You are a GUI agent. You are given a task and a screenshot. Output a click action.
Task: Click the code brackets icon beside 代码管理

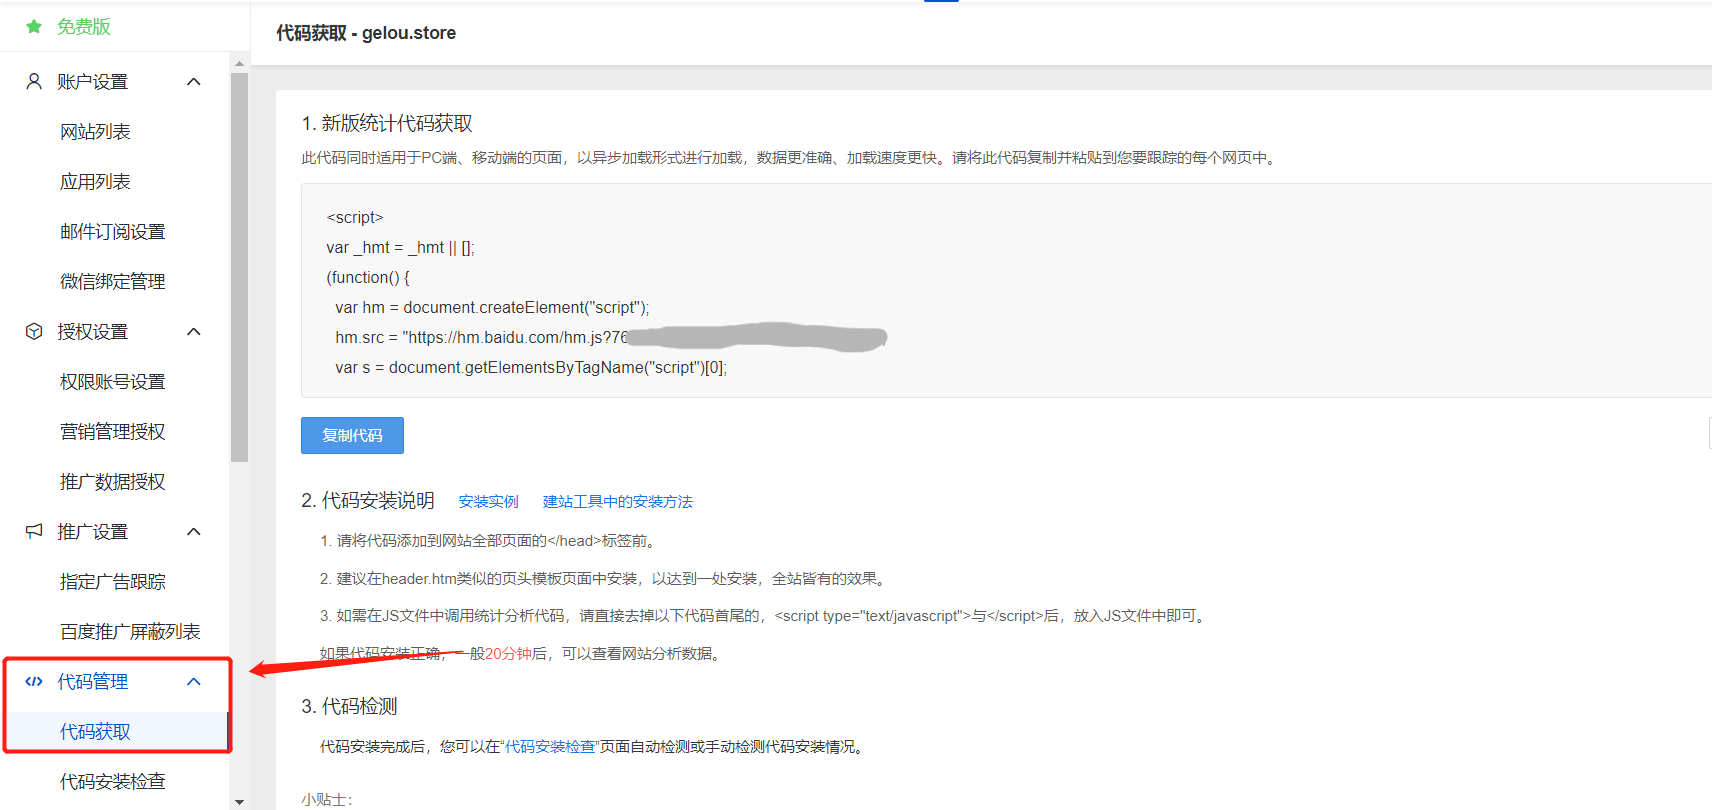[34, 681]
